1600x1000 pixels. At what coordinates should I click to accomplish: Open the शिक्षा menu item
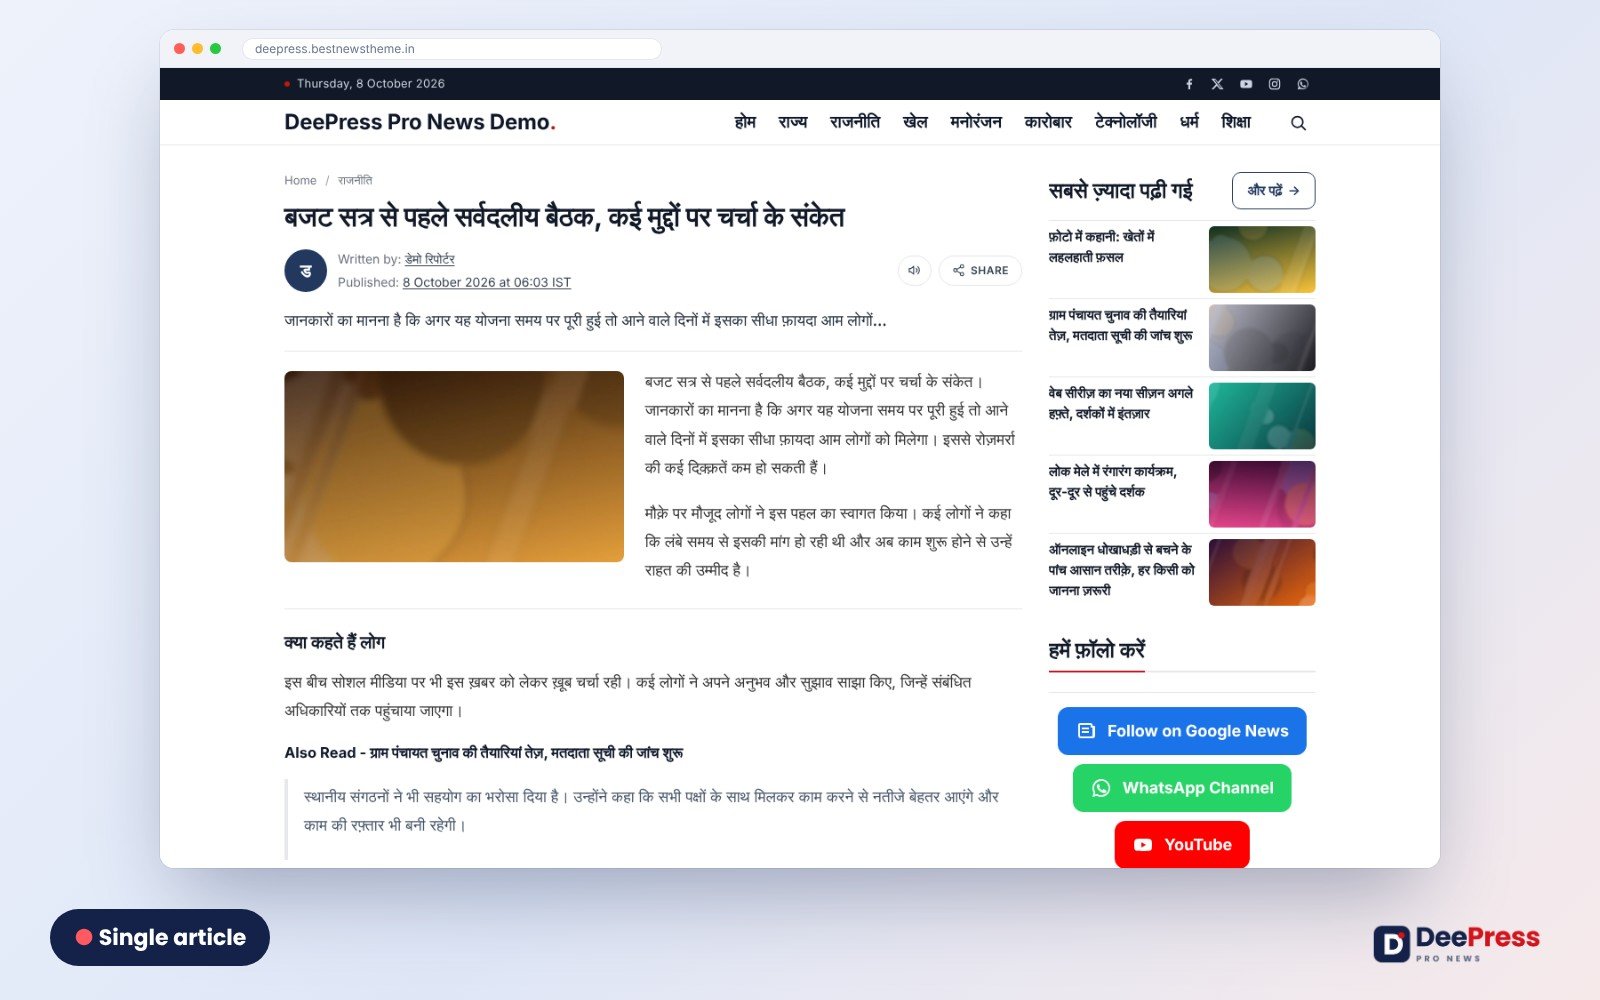1236,122
